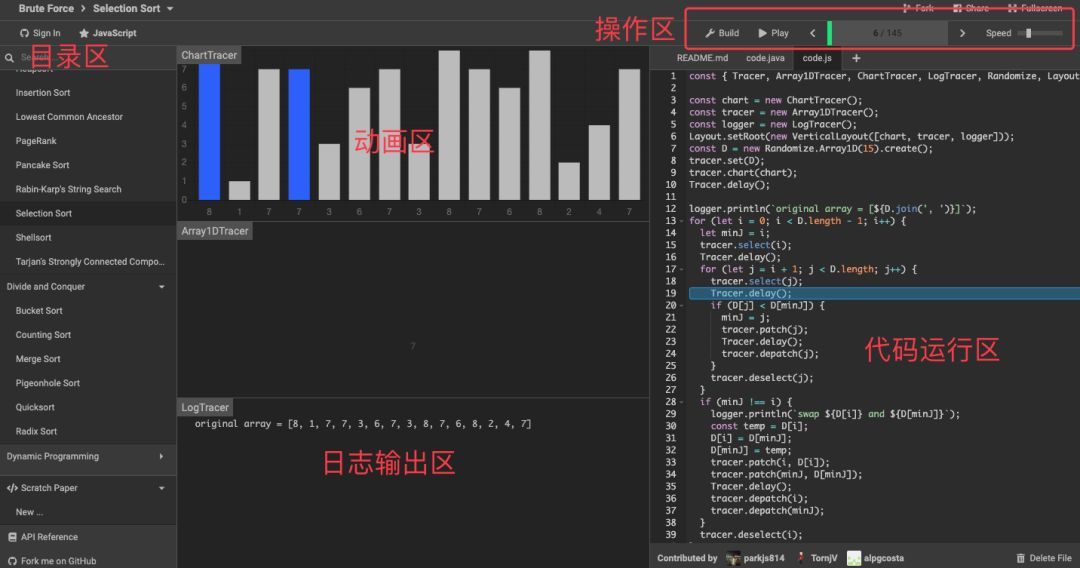Image resolution: width=1080 pixels, height=568 pixels.
Task: Fold the if block at line 28
Action: click(x=682, y=401)
